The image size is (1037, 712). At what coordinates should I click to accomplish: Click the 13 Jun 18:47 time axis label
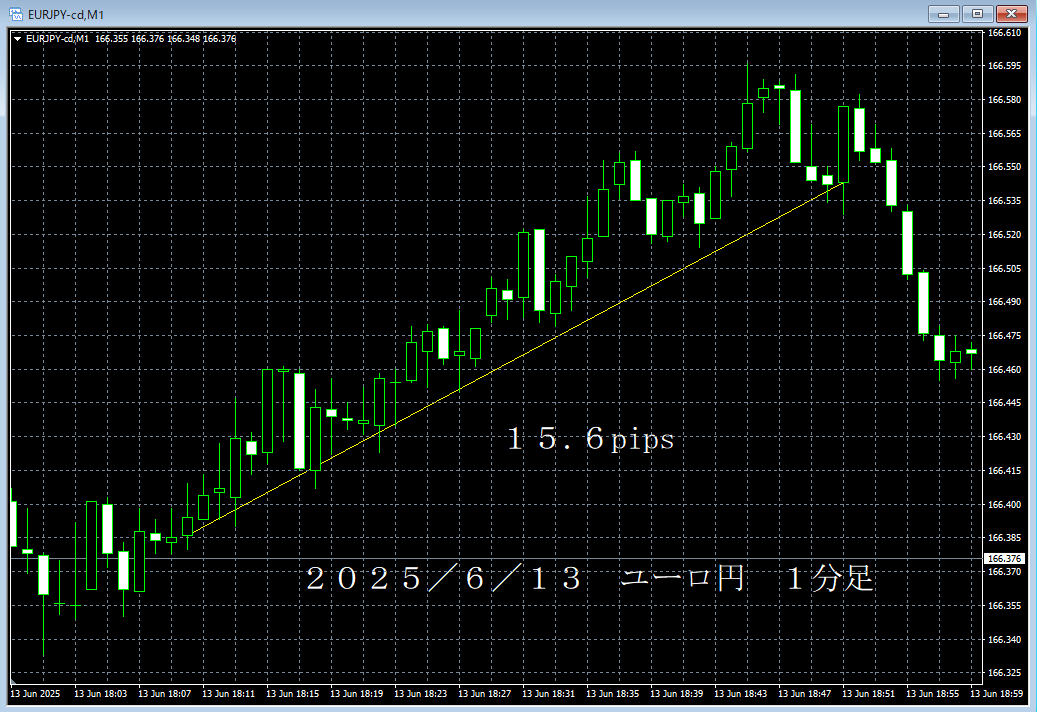click(804, 693)
